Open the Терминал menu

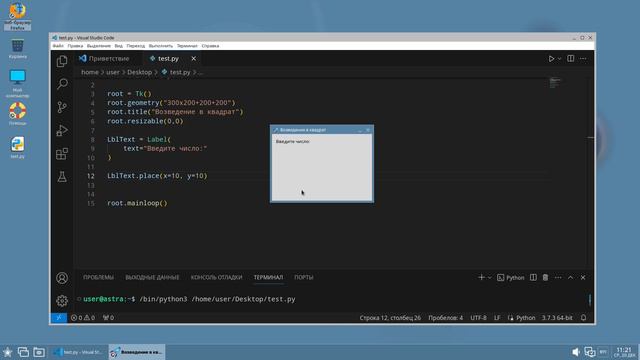click(187, 46)
